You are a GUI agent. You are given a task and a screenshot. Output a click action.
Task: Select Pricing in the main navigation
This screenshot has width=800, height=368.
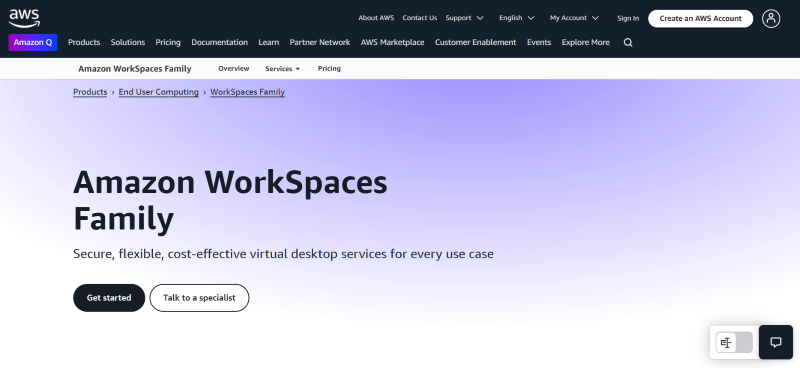tap(168, 42)
